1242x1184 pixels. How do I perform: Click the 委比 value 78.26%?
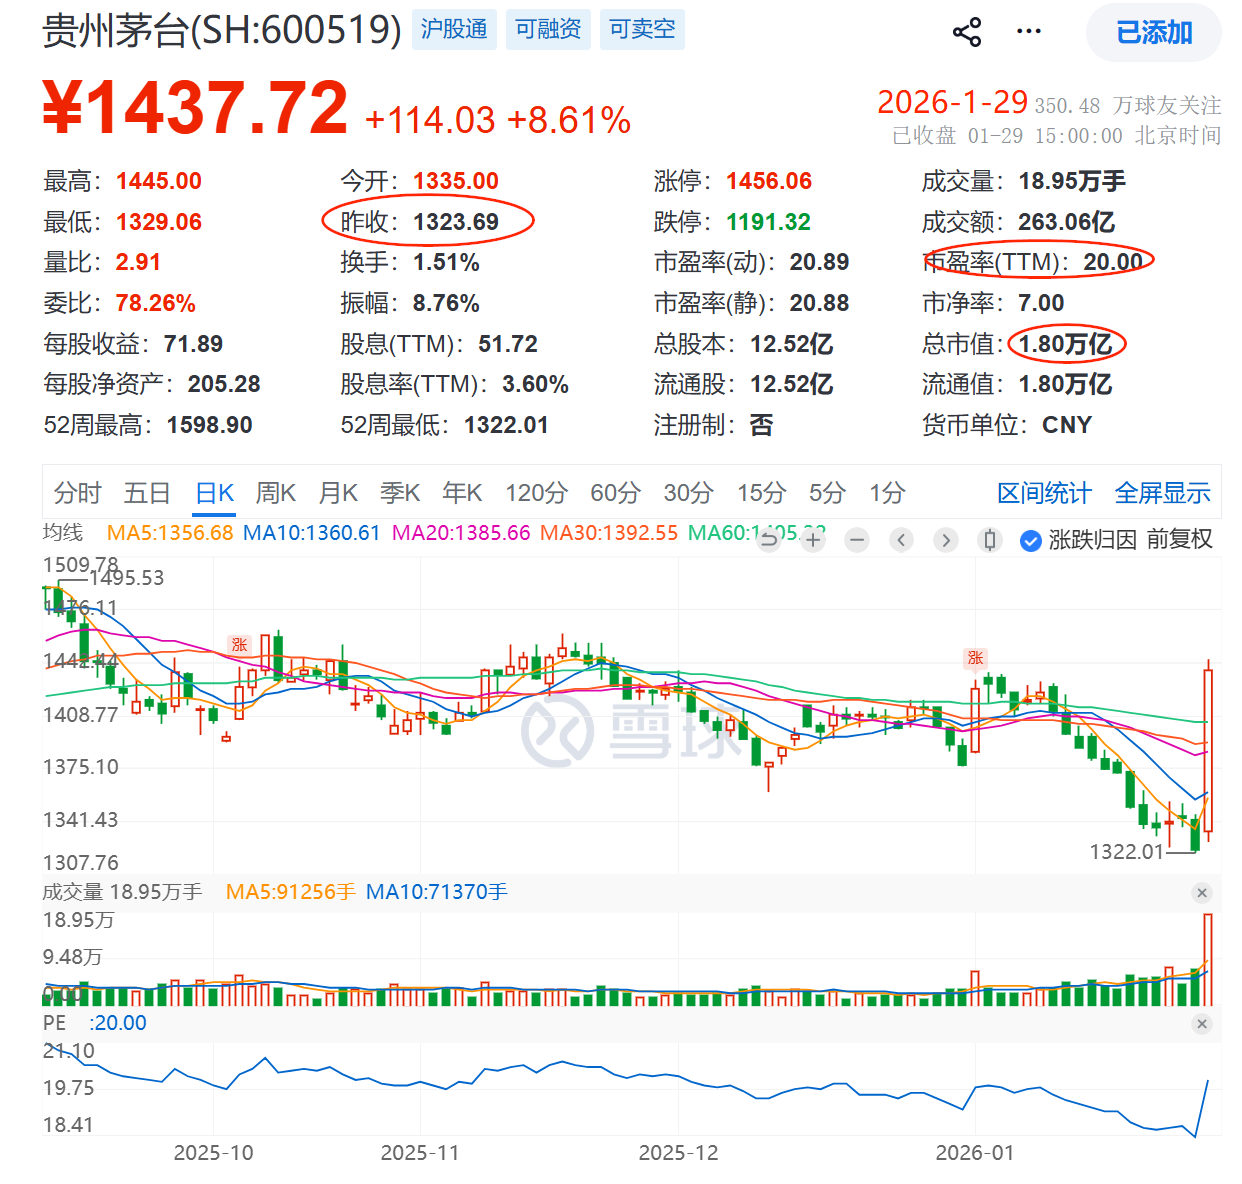pyautogui.click(x=156, y=303)
